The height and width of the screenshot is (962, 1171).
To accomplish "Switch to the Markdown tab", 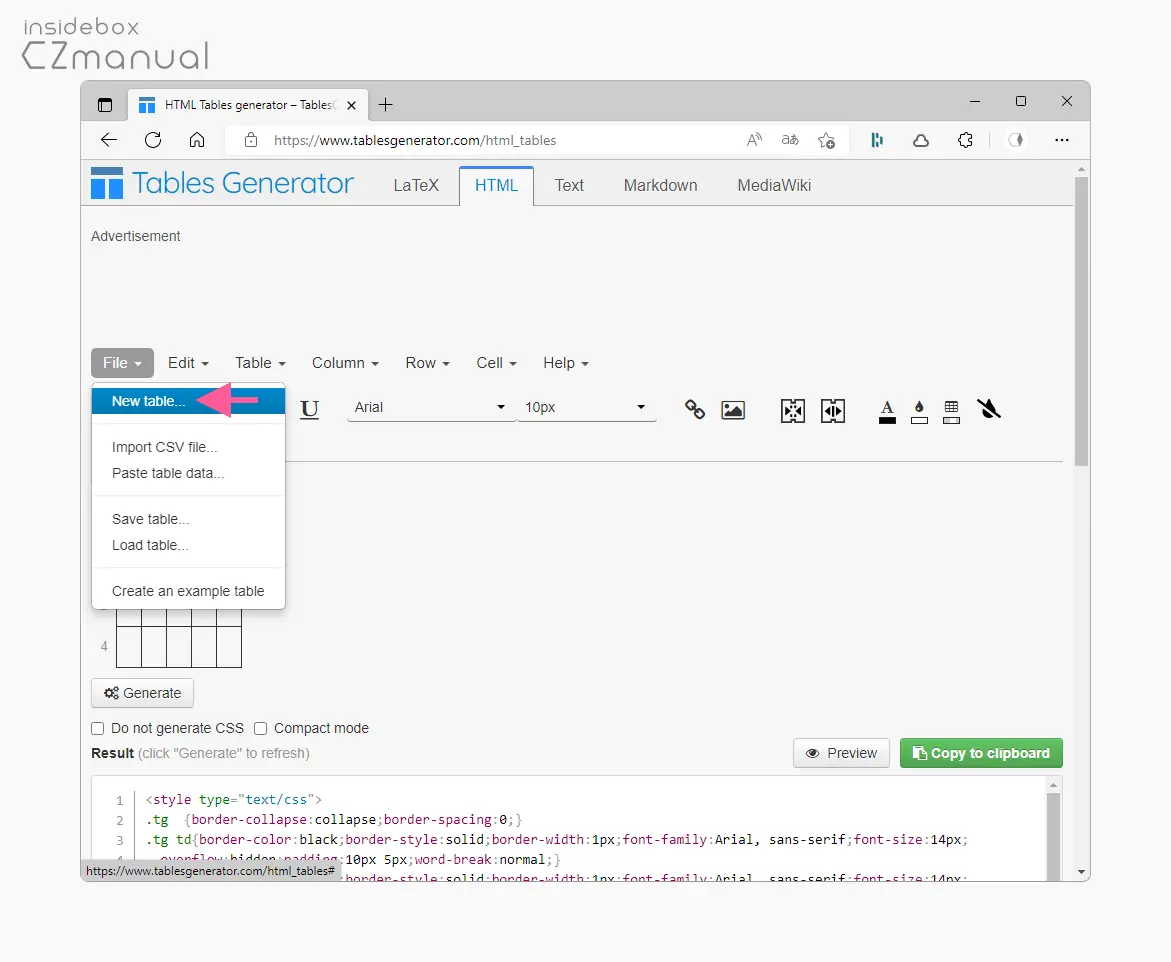I will click(660, 185).
